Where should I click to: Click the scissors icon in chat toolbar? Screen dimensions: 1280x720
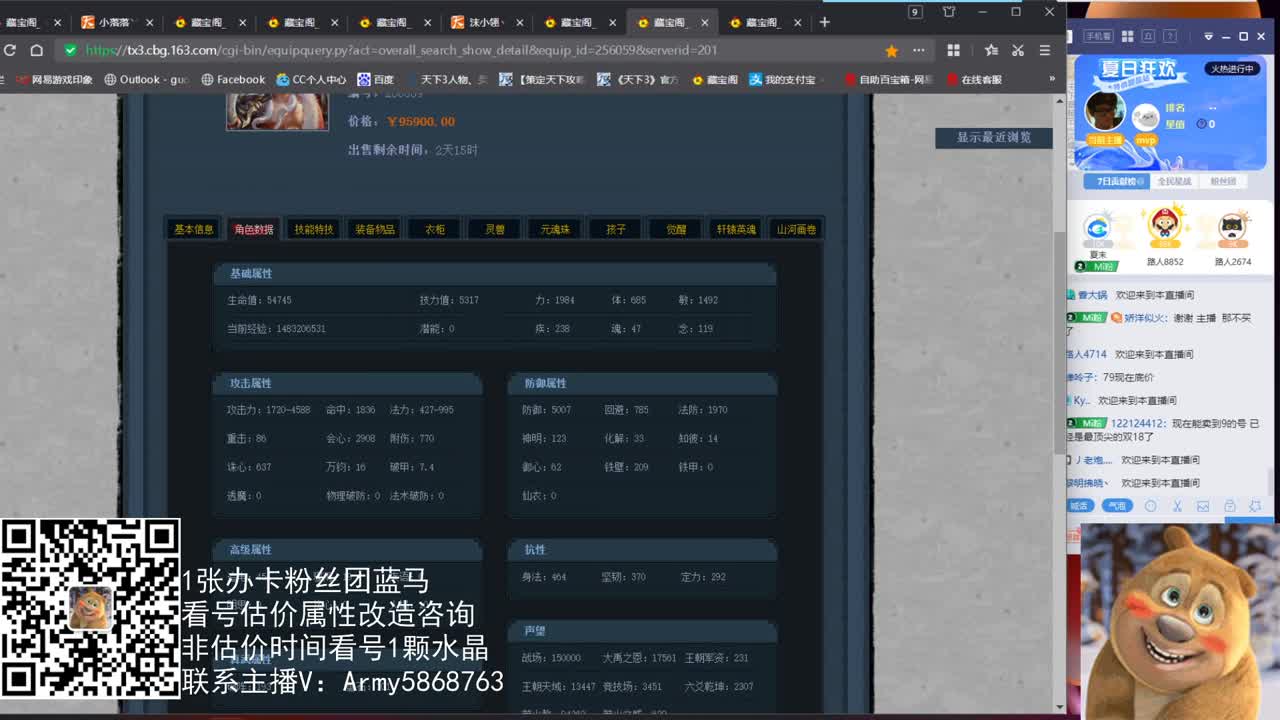coord(1177,506)
